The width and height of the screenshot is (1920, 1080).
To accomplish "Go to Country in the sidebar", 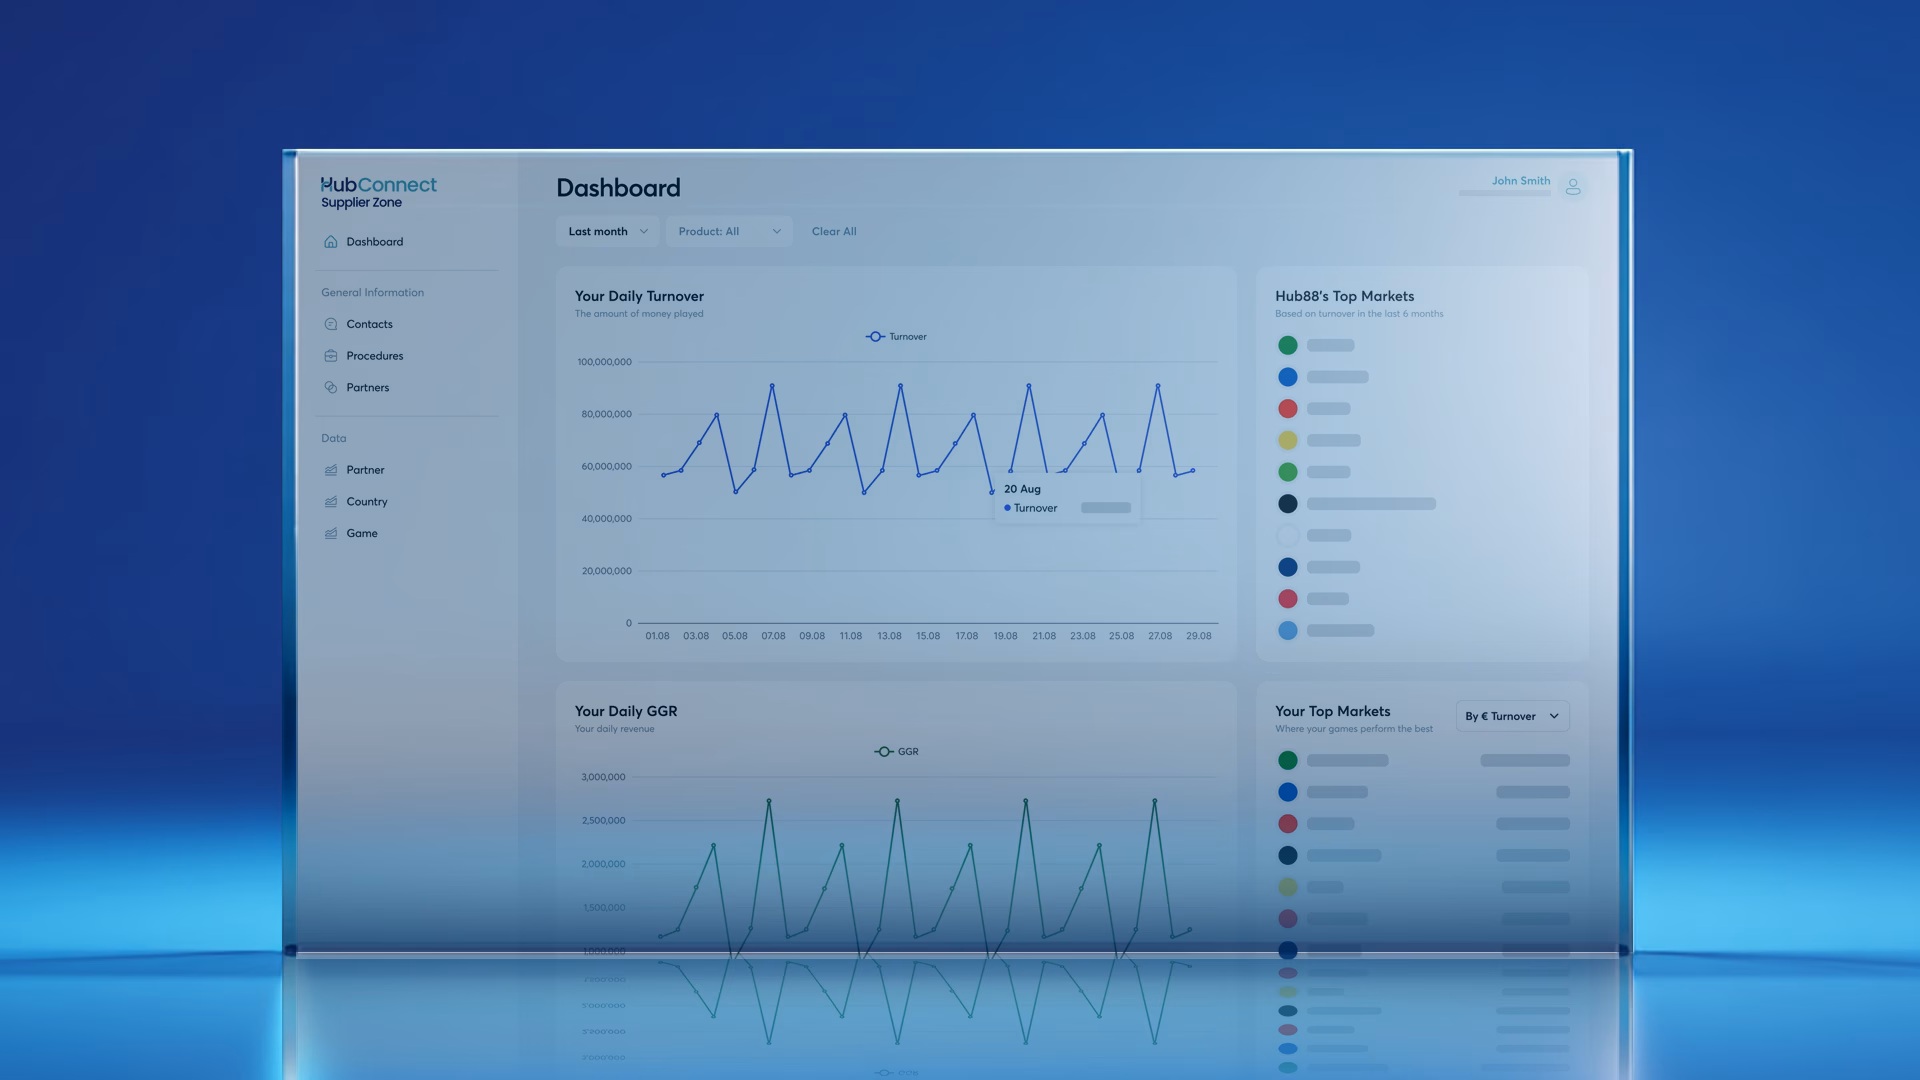I will click(367, 502).
